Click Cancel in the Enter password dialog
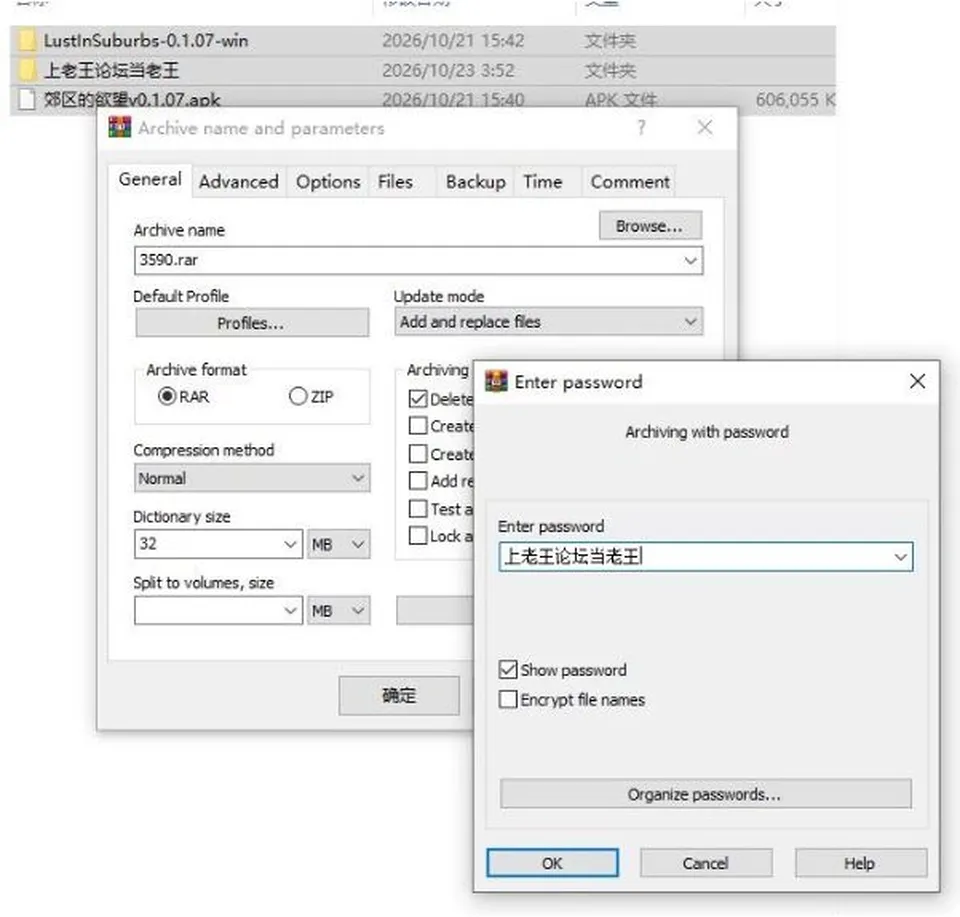 (x=706, y=863)
